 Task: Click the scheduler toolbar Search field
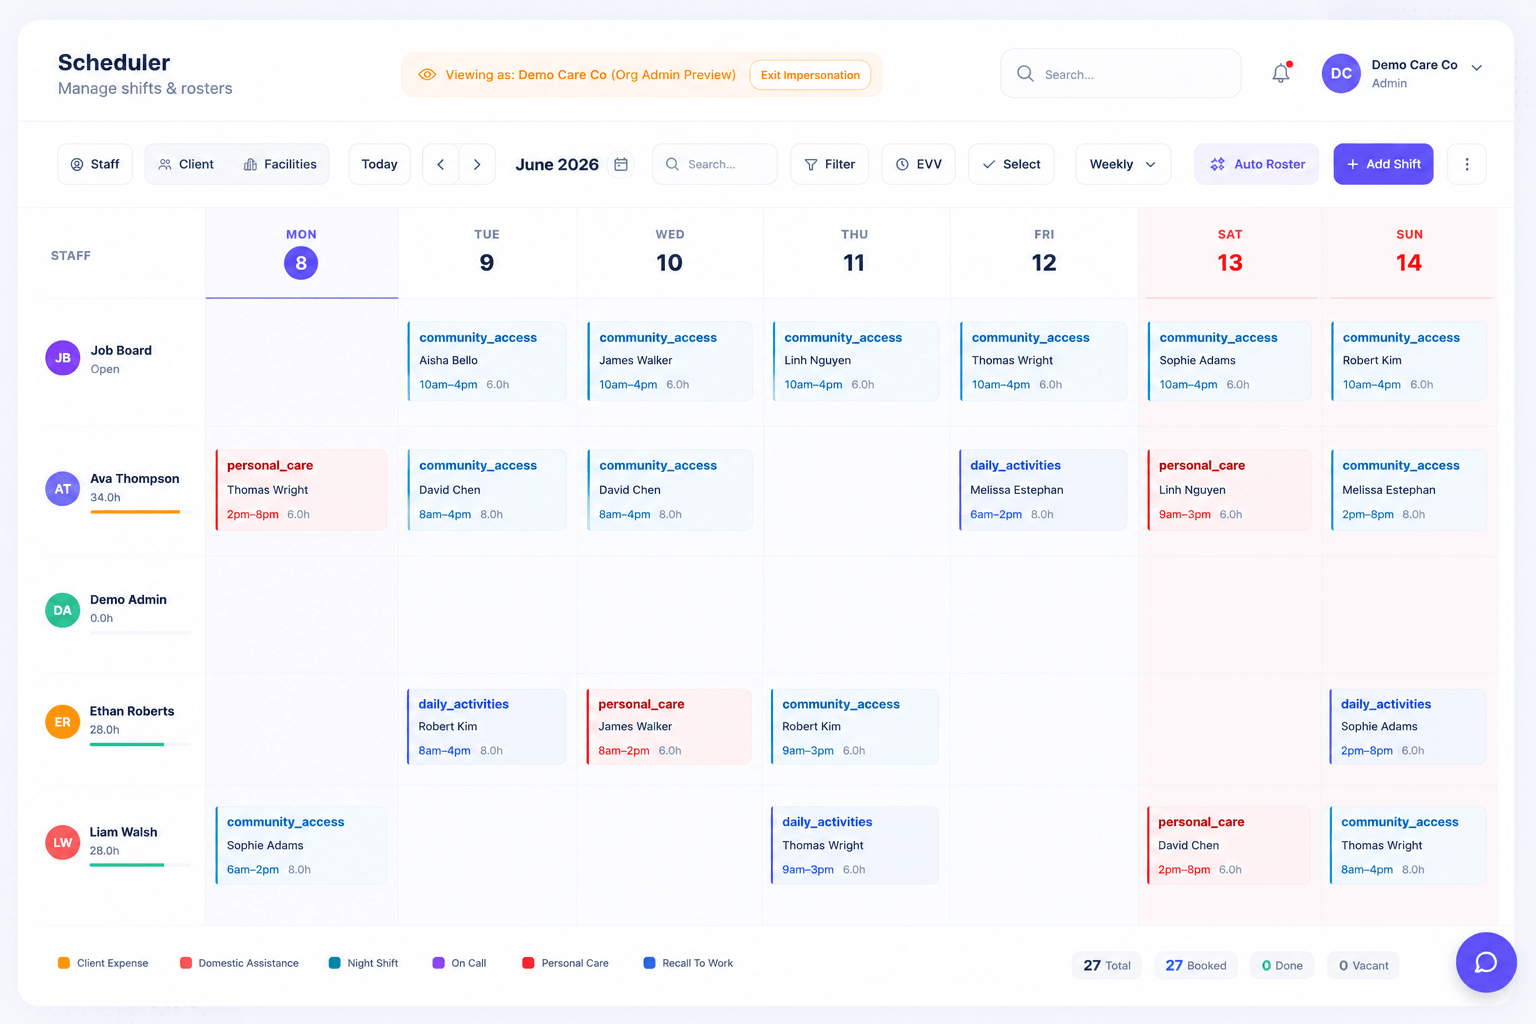(x=715, y=164)
